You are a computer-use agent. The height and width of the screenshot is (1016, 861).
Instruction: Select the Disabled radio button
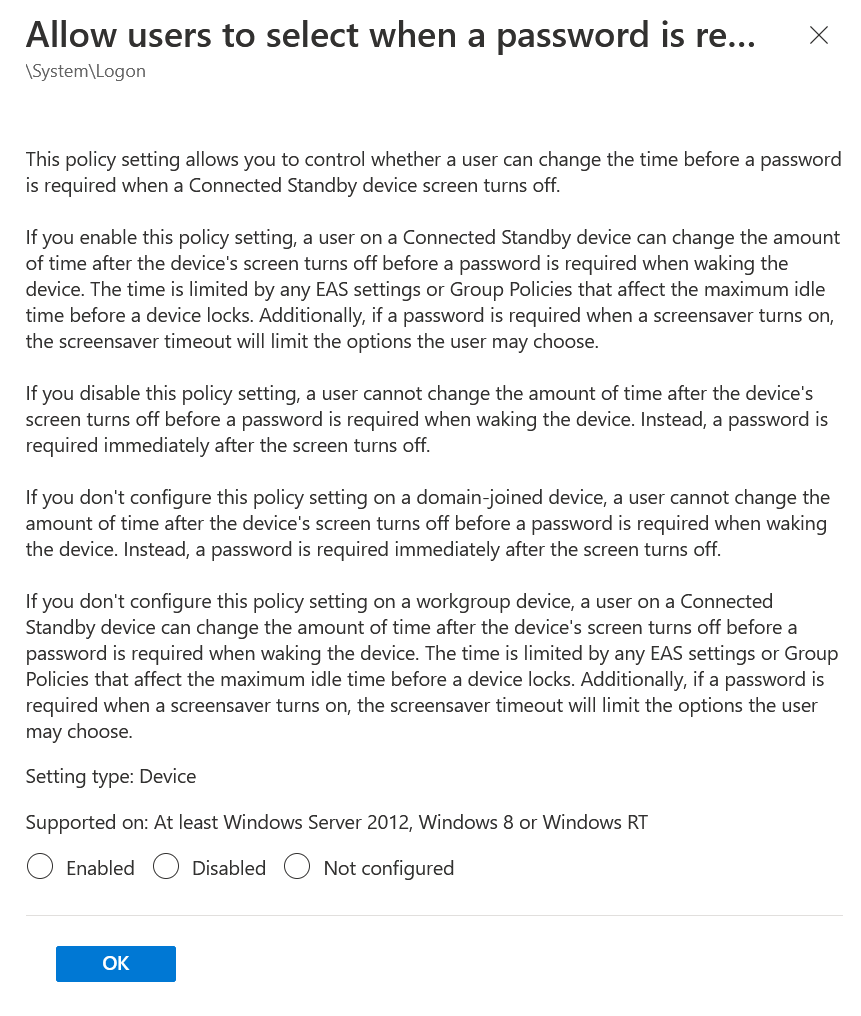[x=166, y=867]
